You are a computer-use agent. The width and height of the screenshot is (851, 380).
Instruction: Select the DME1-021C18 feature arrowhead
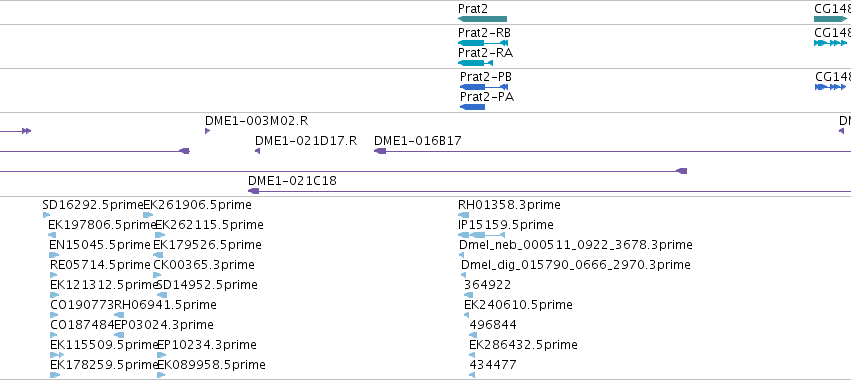tap(253, 191)
